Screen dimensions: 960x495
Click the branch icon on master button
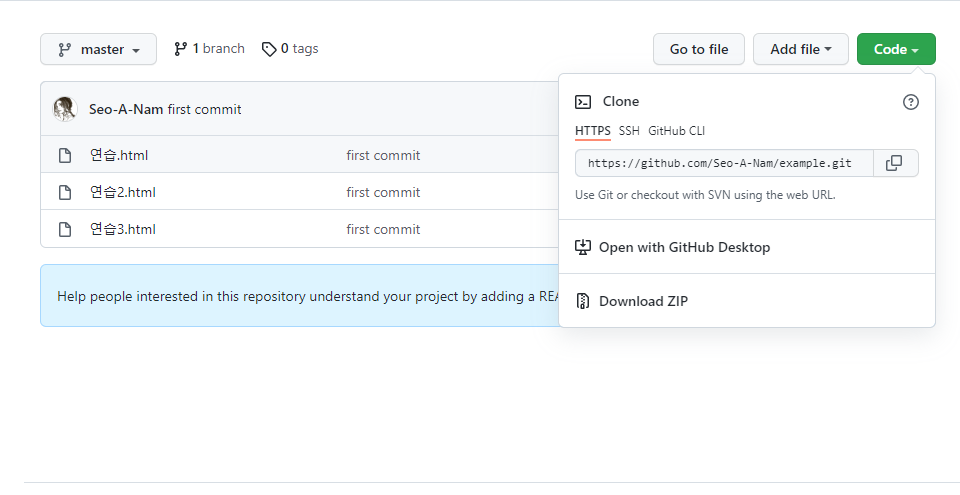[64, 50]
